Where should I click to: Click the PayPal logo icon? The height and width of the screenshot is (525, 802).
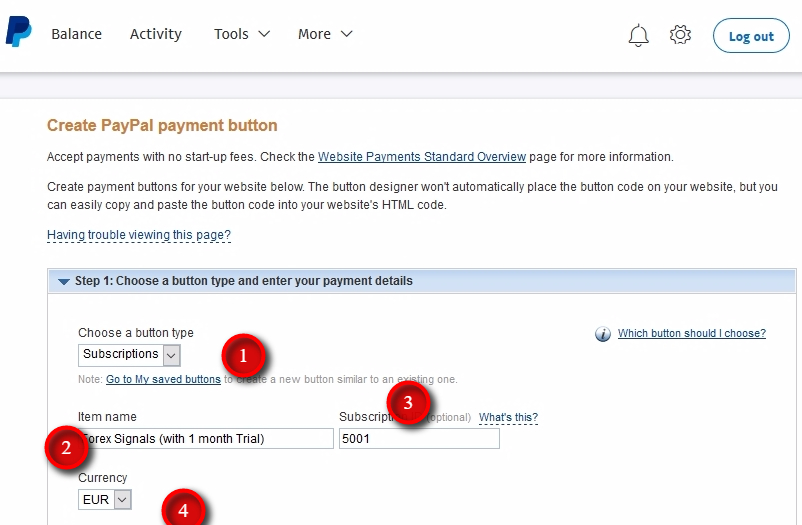point(18,32)
